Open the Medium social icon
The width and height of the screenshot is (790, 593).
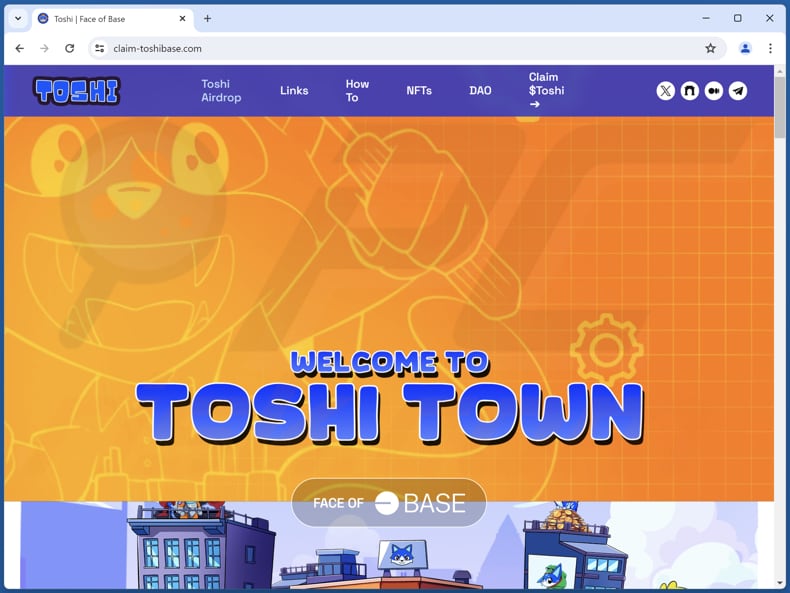coord(713,91)
